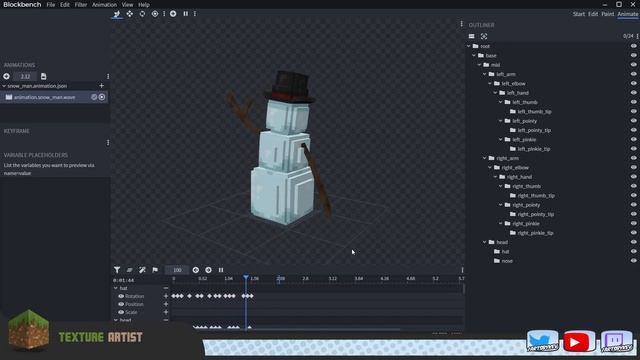Toggle visibility of the base group

point(633,56)
